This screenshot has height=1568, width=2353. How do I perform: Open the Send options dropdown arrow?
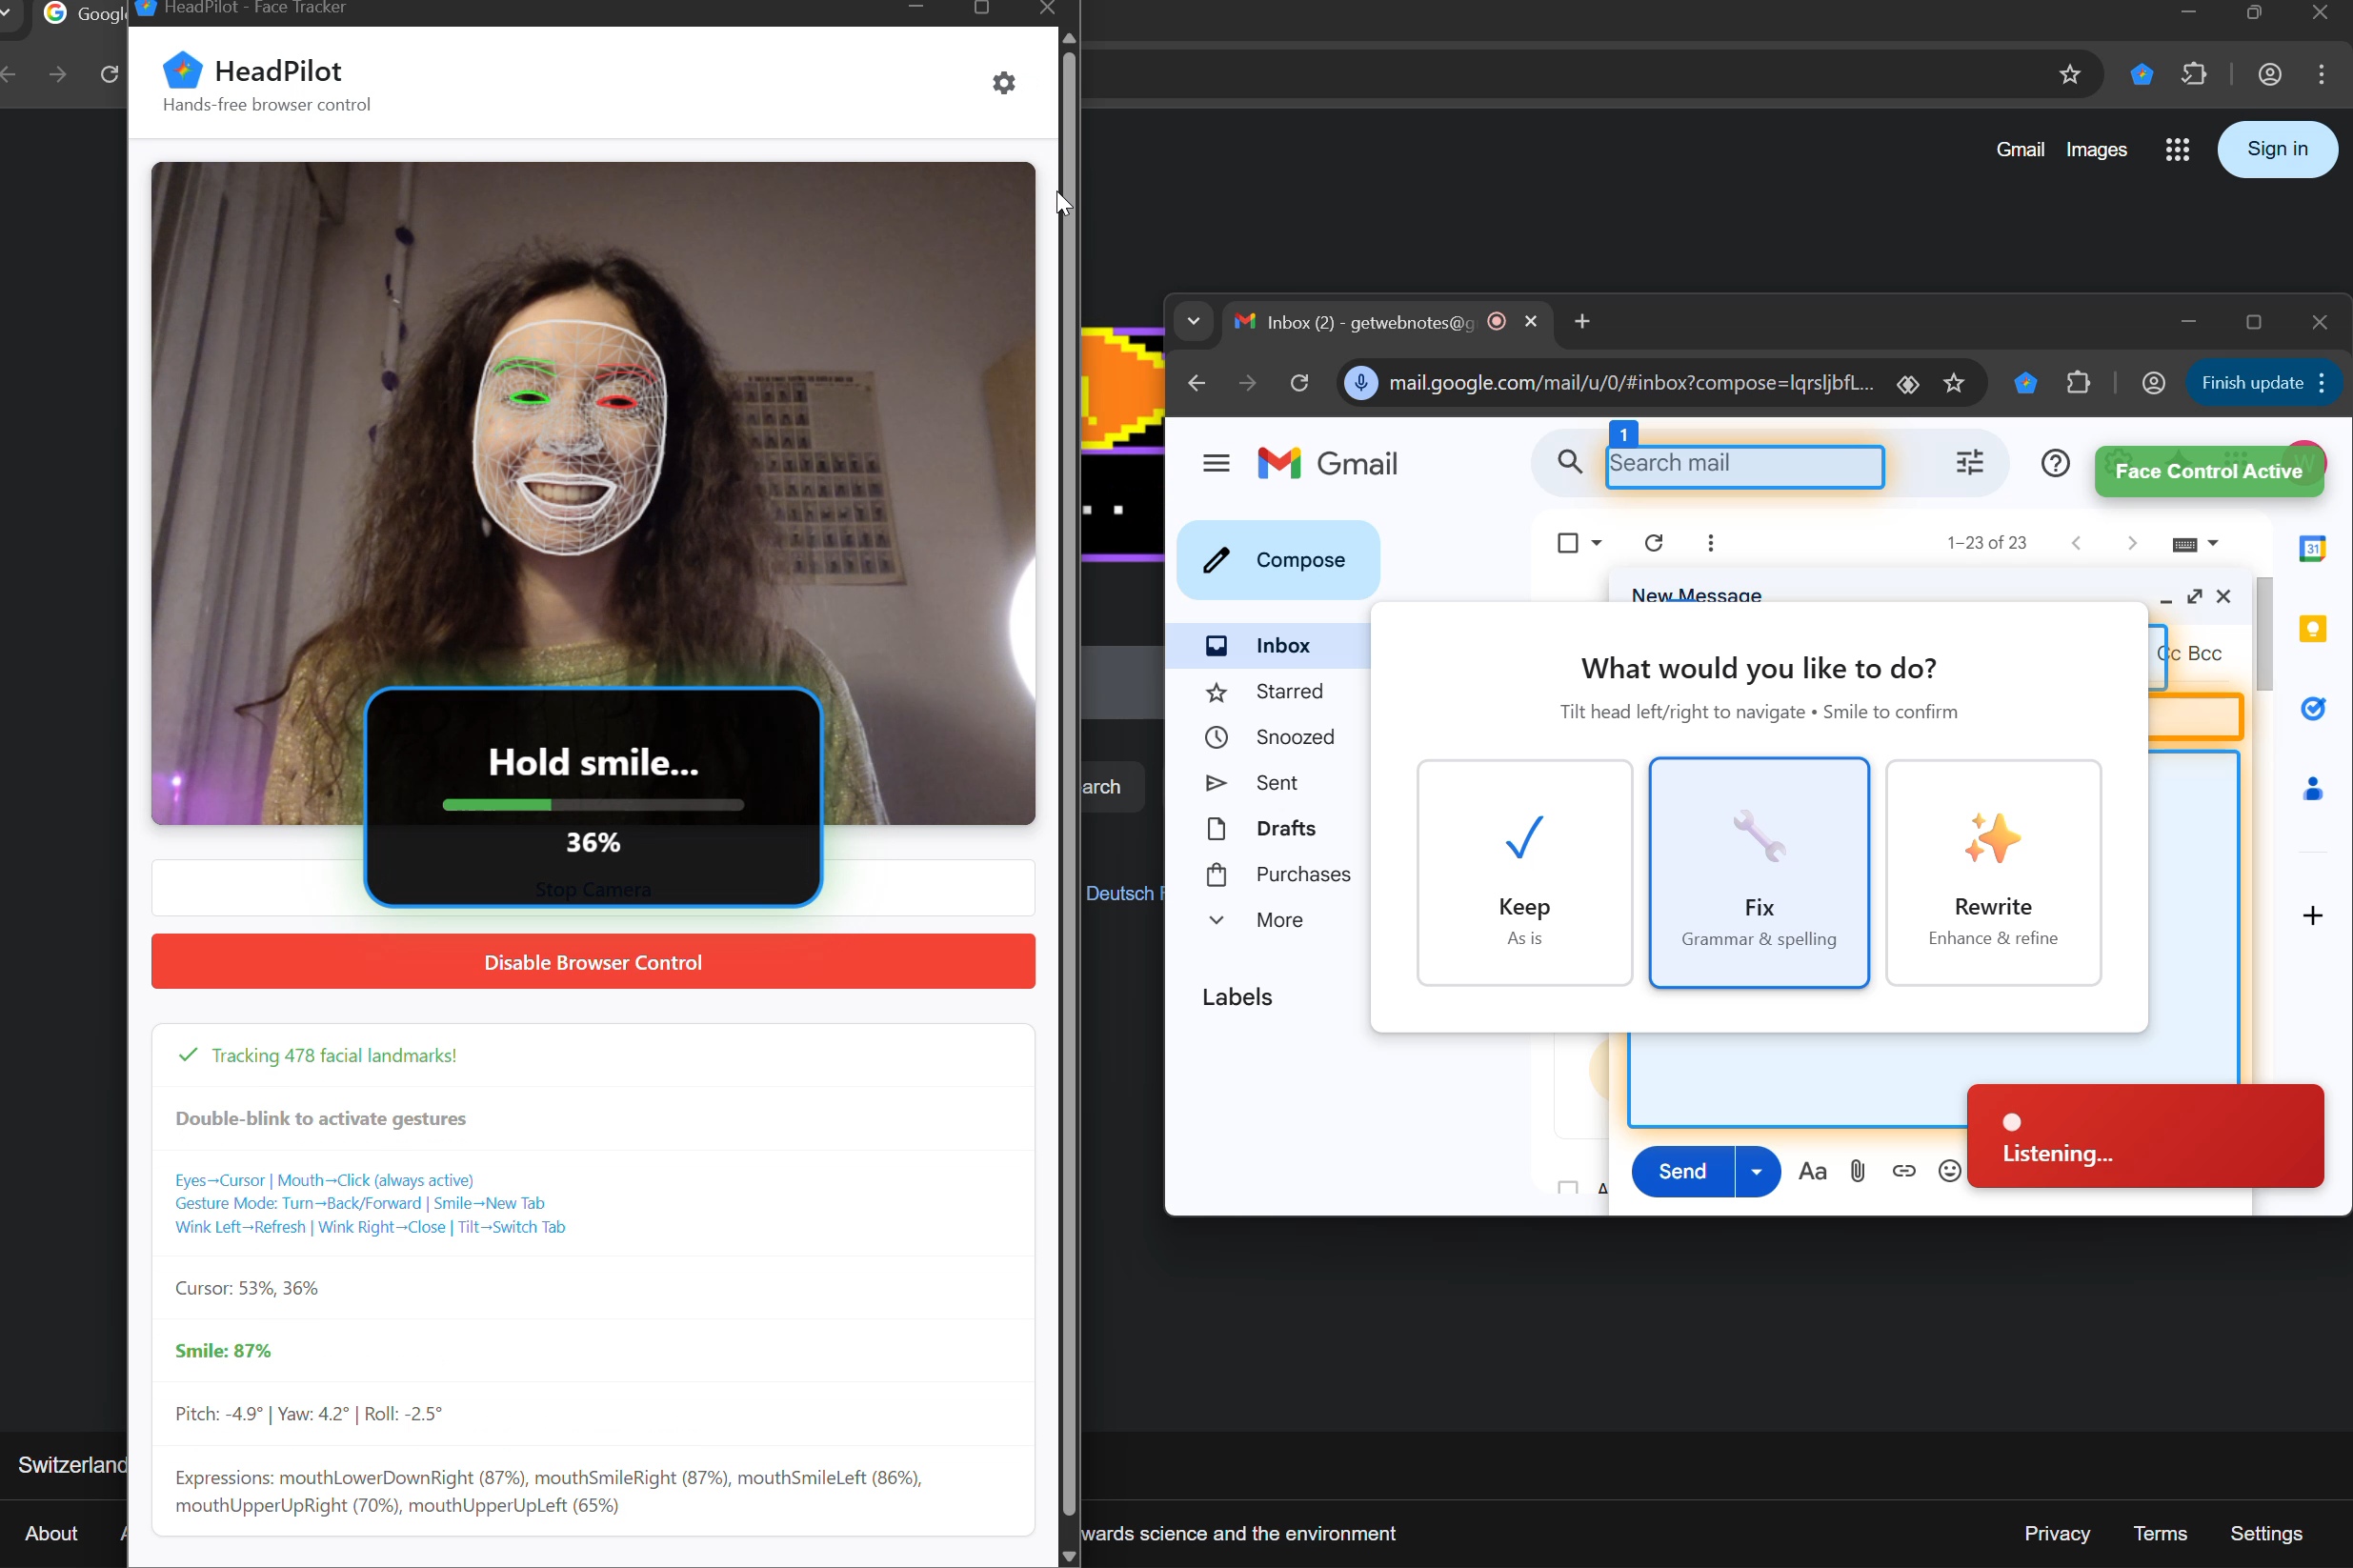pyautogui.click(x=1756, y=1171)
